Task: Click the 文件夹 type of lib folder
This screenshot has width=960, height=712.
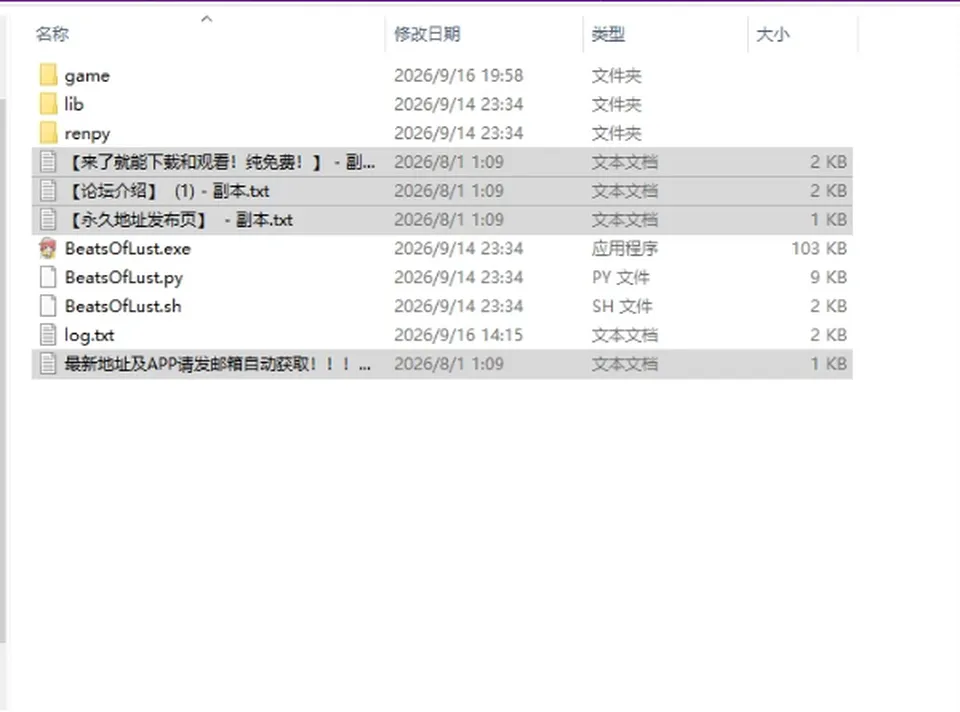Action: [x=617, y=105]
